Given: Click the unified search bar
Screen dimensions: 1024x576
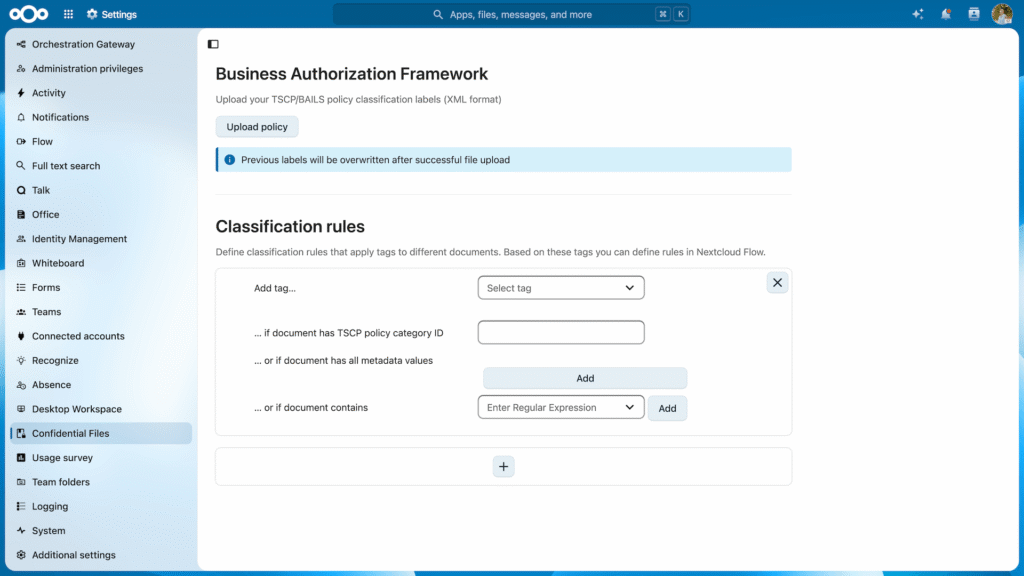Looking at the screenshot, I should (512, 14).
